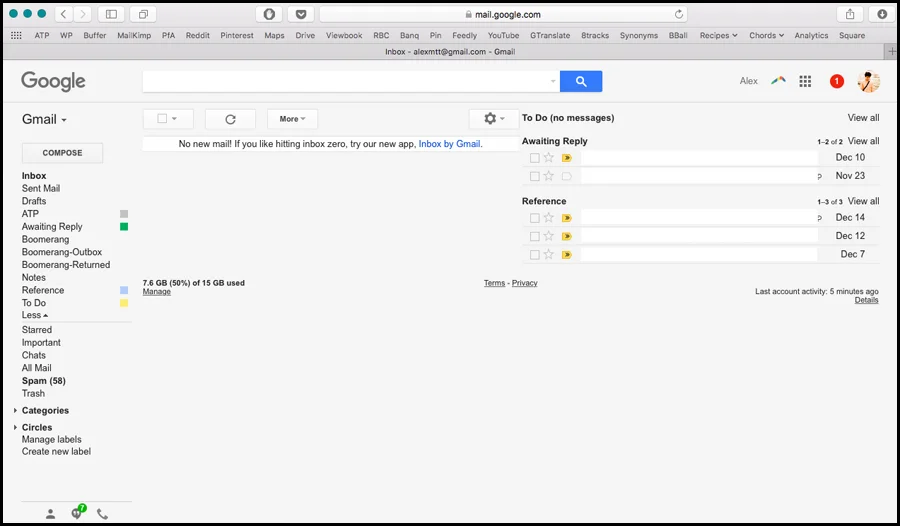900x526 pixels.
Task: Open the phone calls icon
Action: tap(102, 514)
